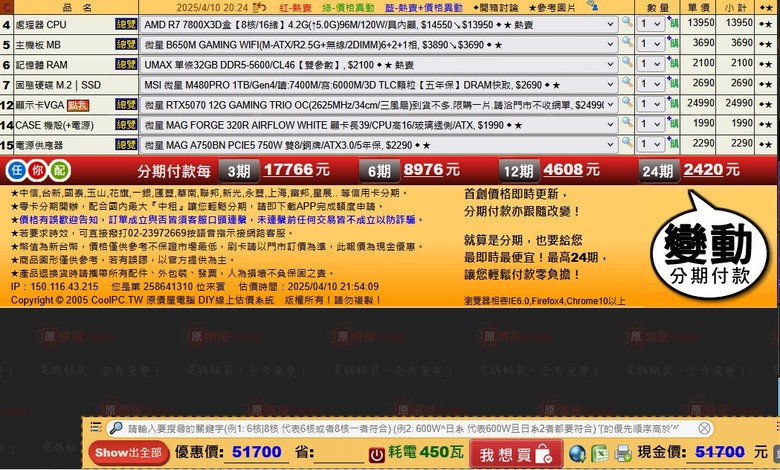780x470 pixels.
Task: Click the 現金價 51700 value field
Action: (x=720, y=452)
